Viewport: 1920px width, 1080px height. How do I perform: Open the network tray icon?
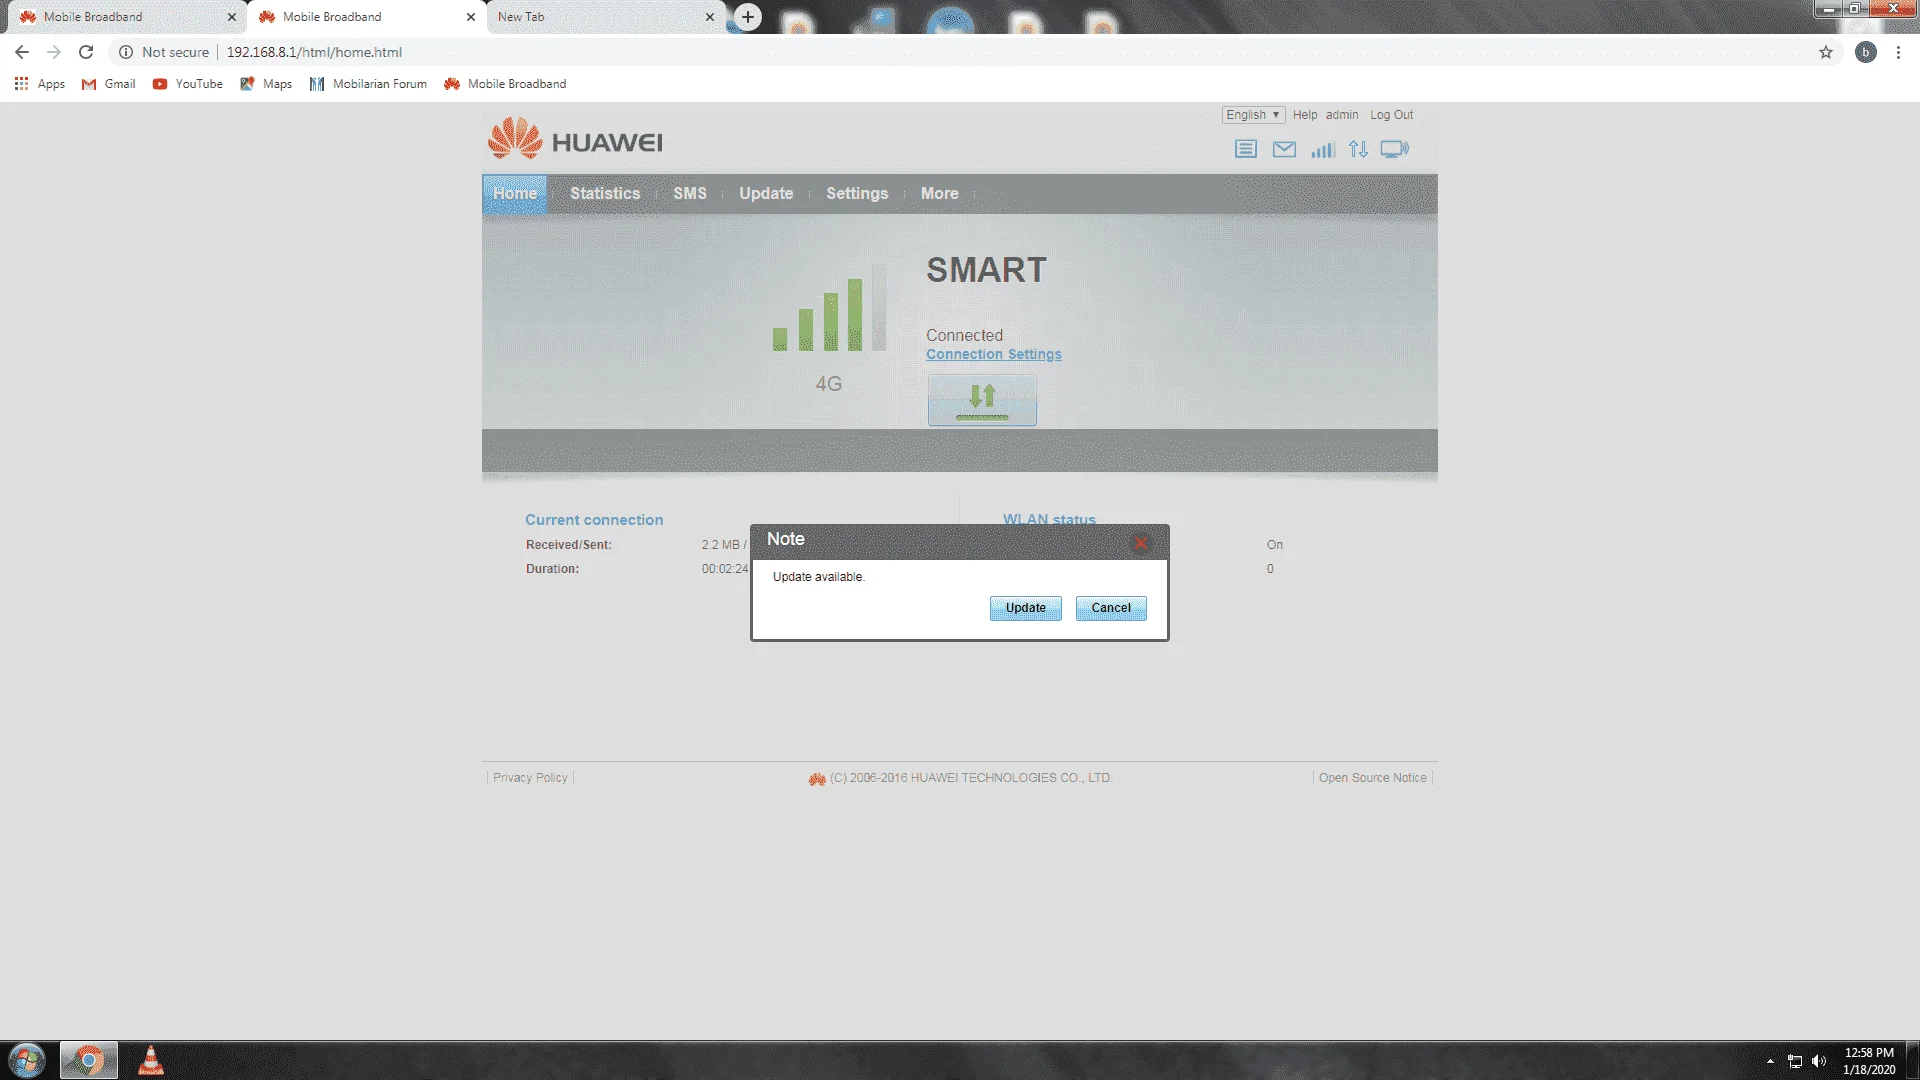1795,1061
